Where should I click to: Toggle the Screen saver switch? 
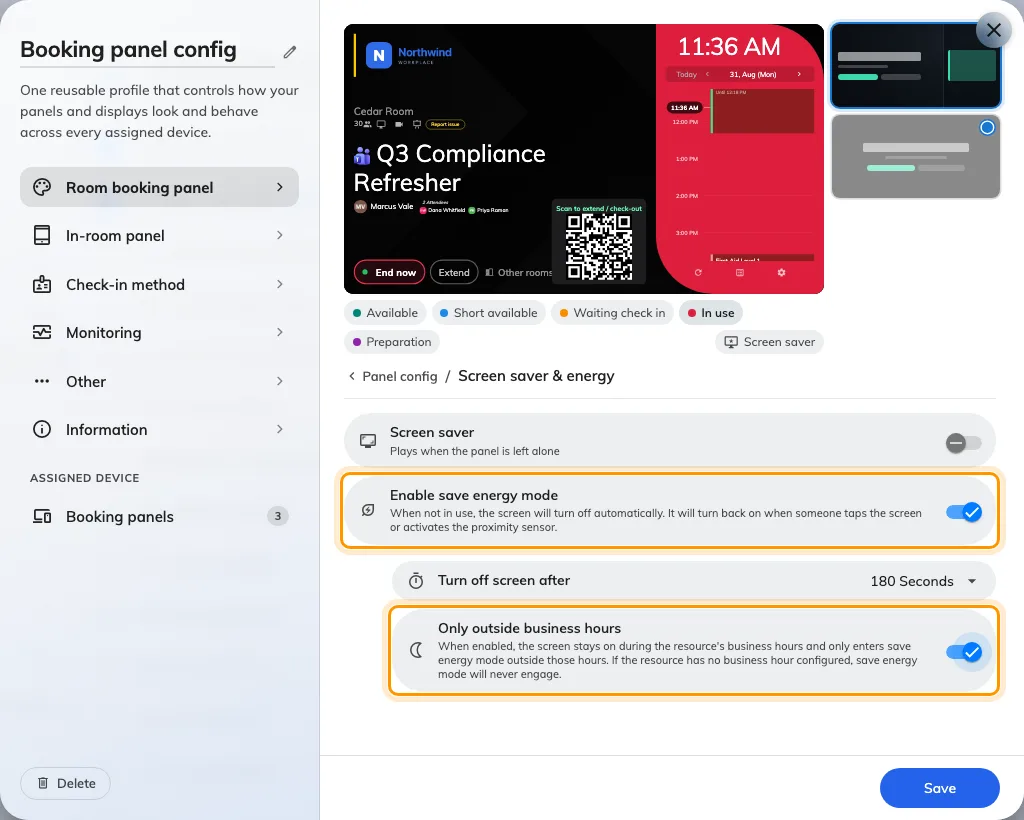[964, 443]
